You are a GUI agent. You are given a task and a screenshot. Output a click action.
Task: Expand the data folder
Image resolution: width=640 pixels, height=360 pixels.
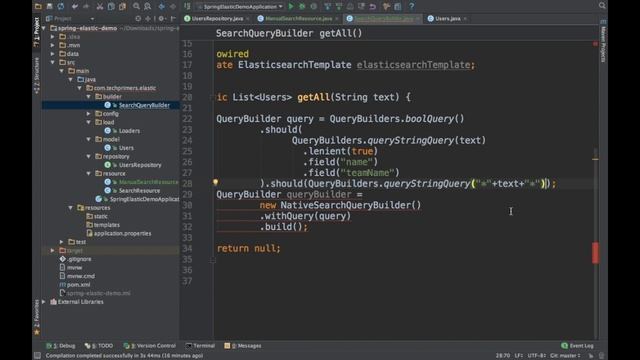[53, 54]
